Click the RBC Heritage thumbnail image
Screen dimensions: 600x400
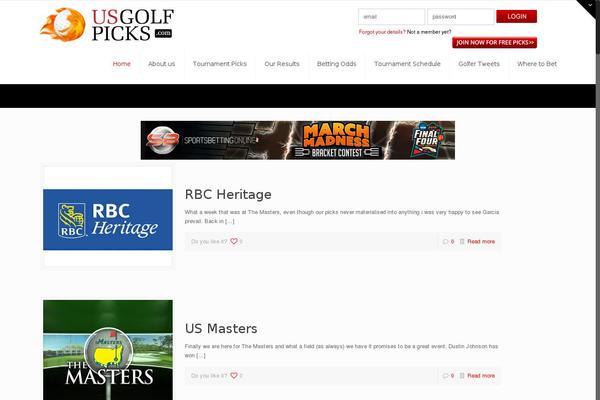[108, 219]
